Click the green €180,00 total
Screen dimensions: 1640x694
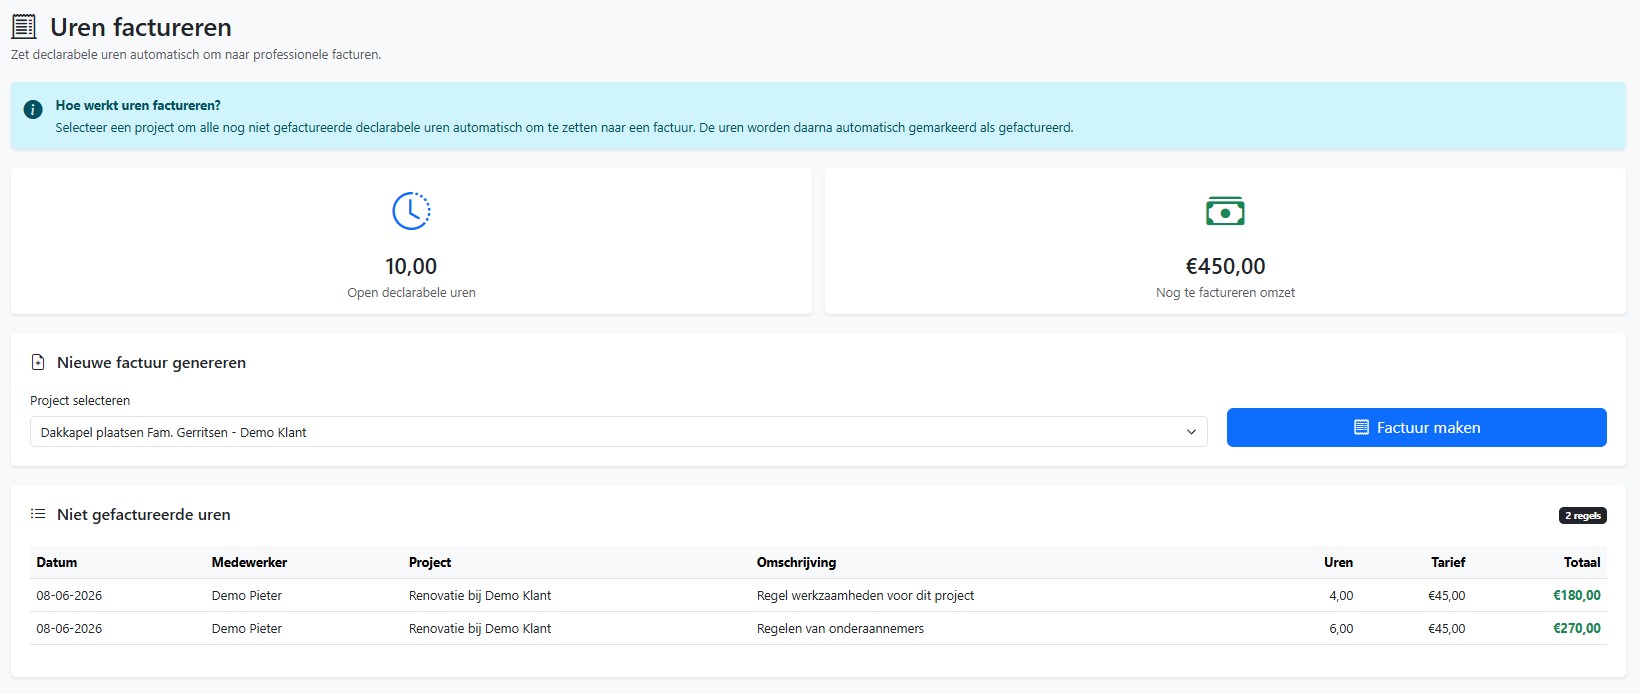click(x=1577, y=595)
